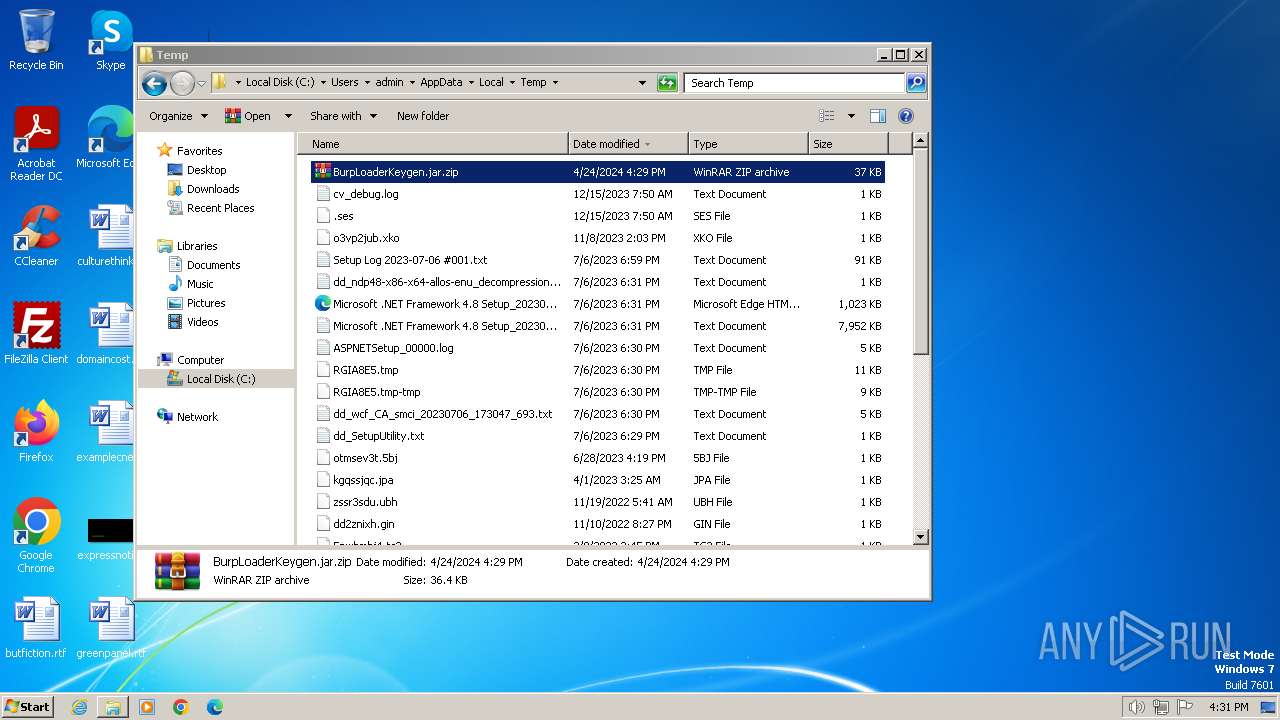Select the o3vp2jub.xko file
The image size is (1280, 720).
pos(366,238)
